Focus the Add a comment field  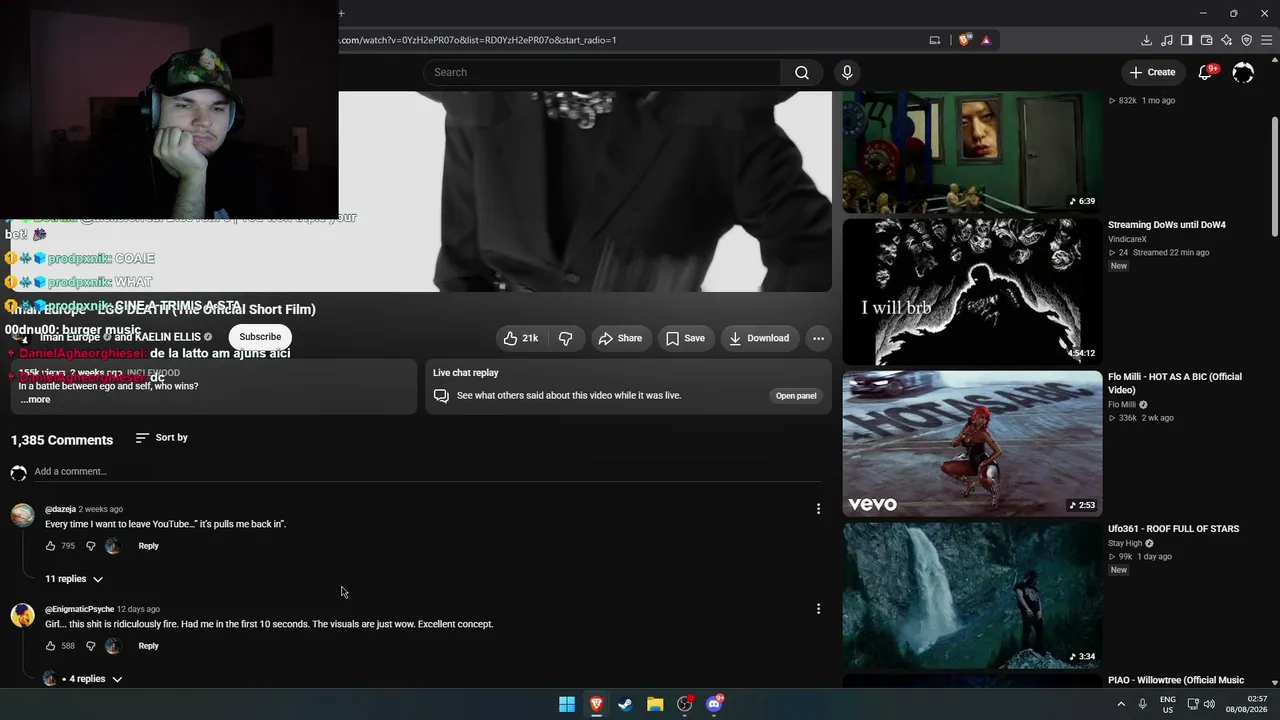427,472
